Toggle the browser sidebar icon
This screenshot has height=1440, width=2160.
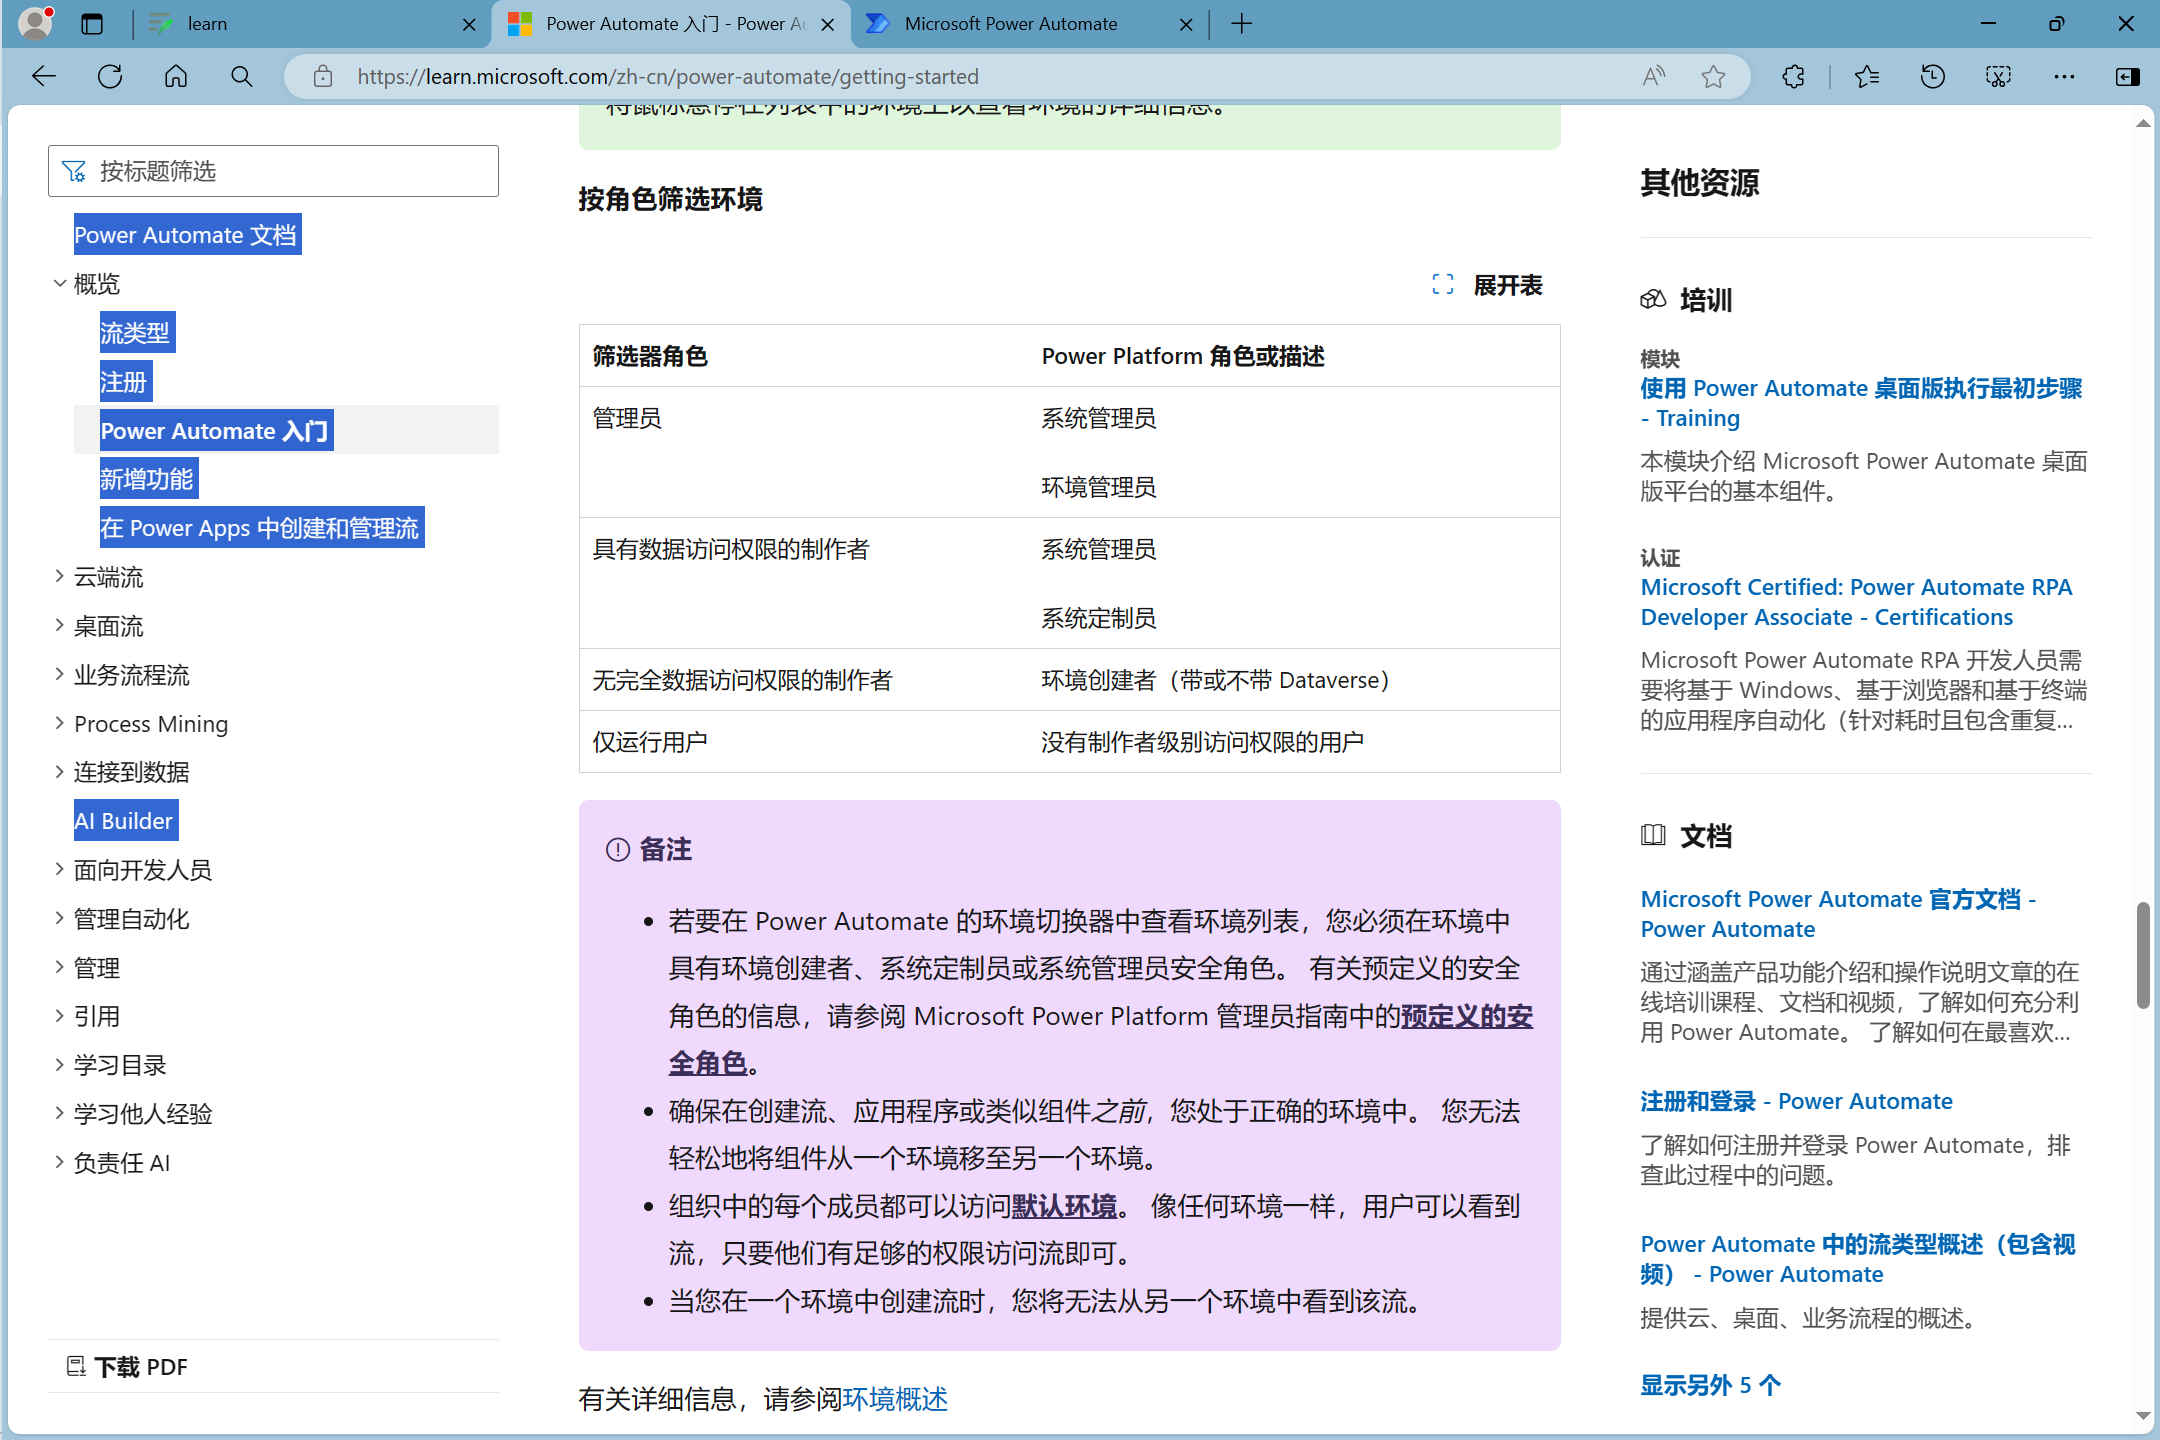[2128, 77]
